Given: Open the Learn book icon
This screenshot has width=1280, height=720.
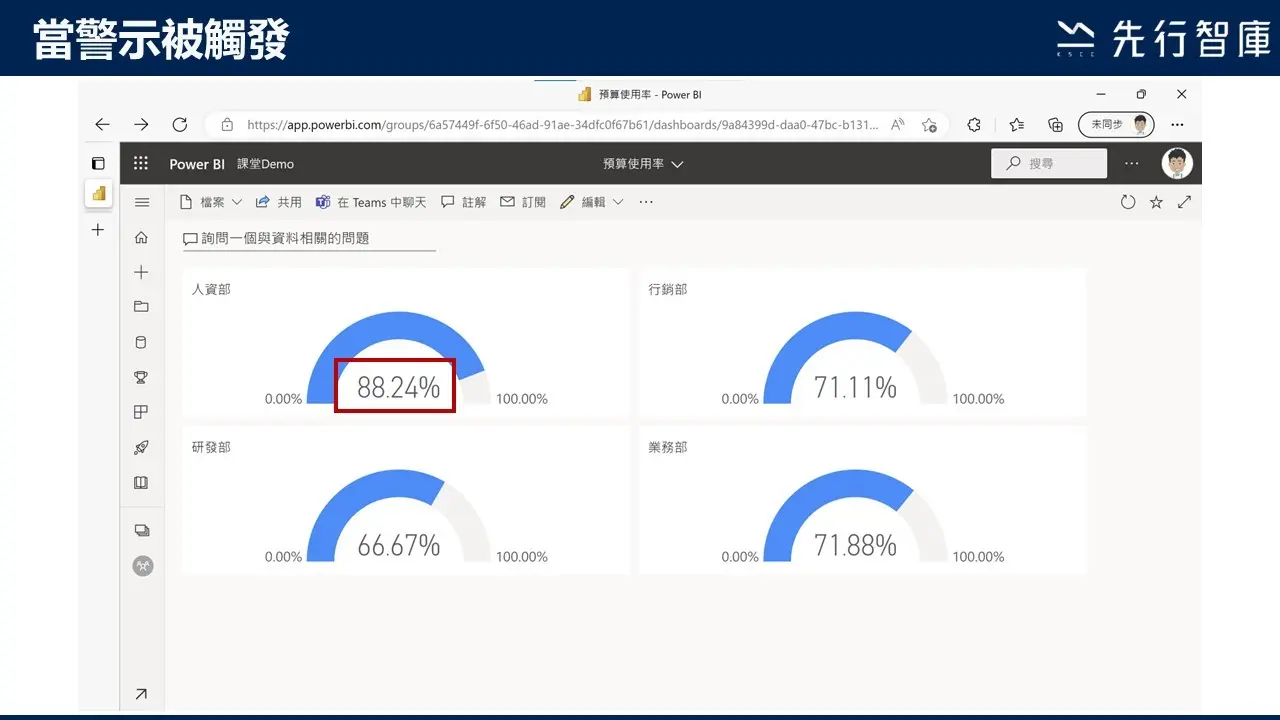Looking at the screenshot, I should [x=141, y=482].
